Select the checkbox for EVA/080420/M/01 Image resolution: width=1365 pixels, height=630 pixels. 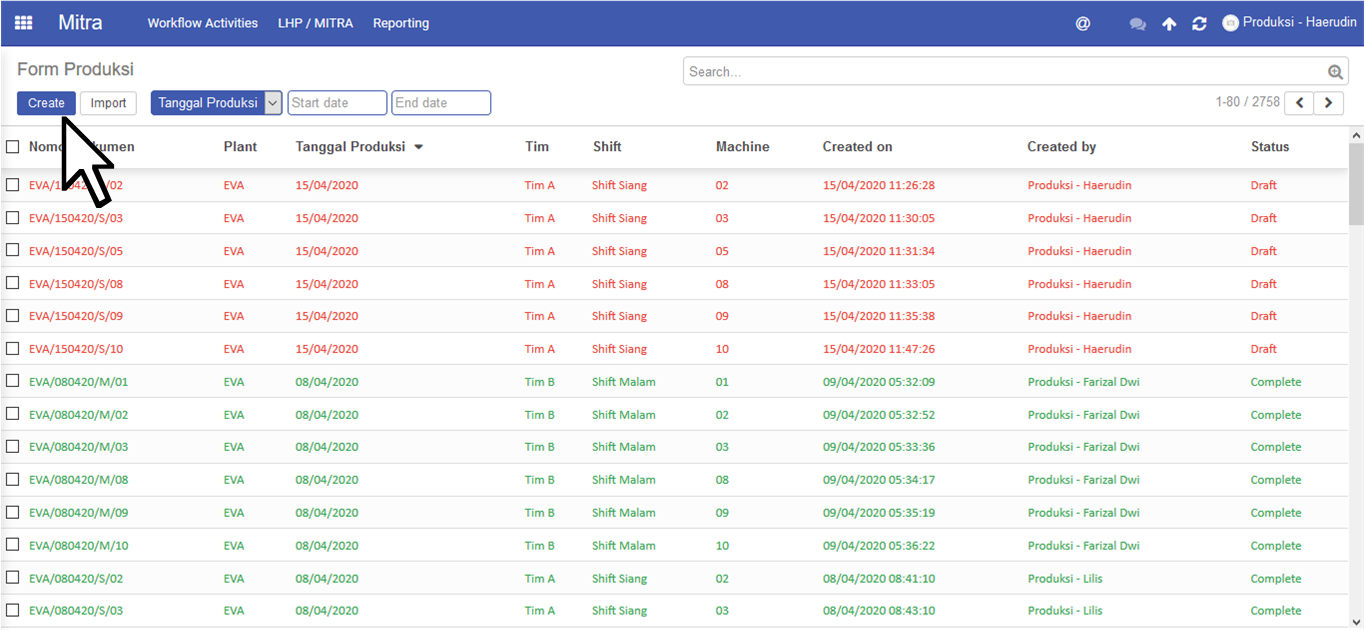click(13, 381)
